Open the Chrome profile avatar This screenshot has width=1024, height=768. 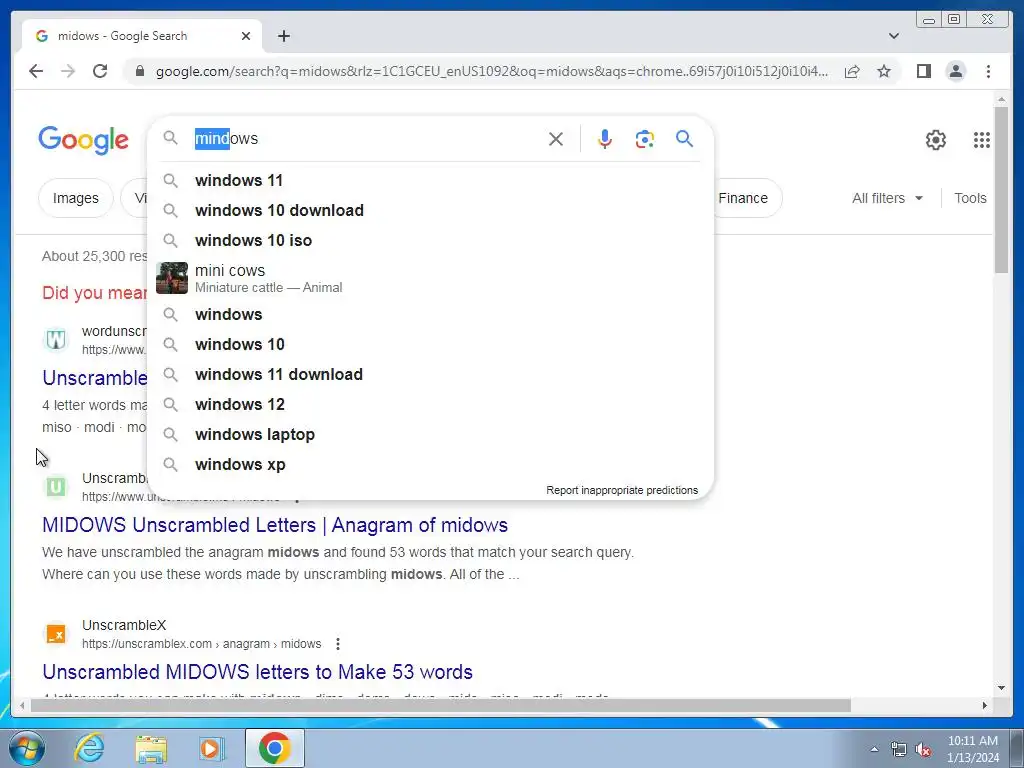click(x=955, y=71)
